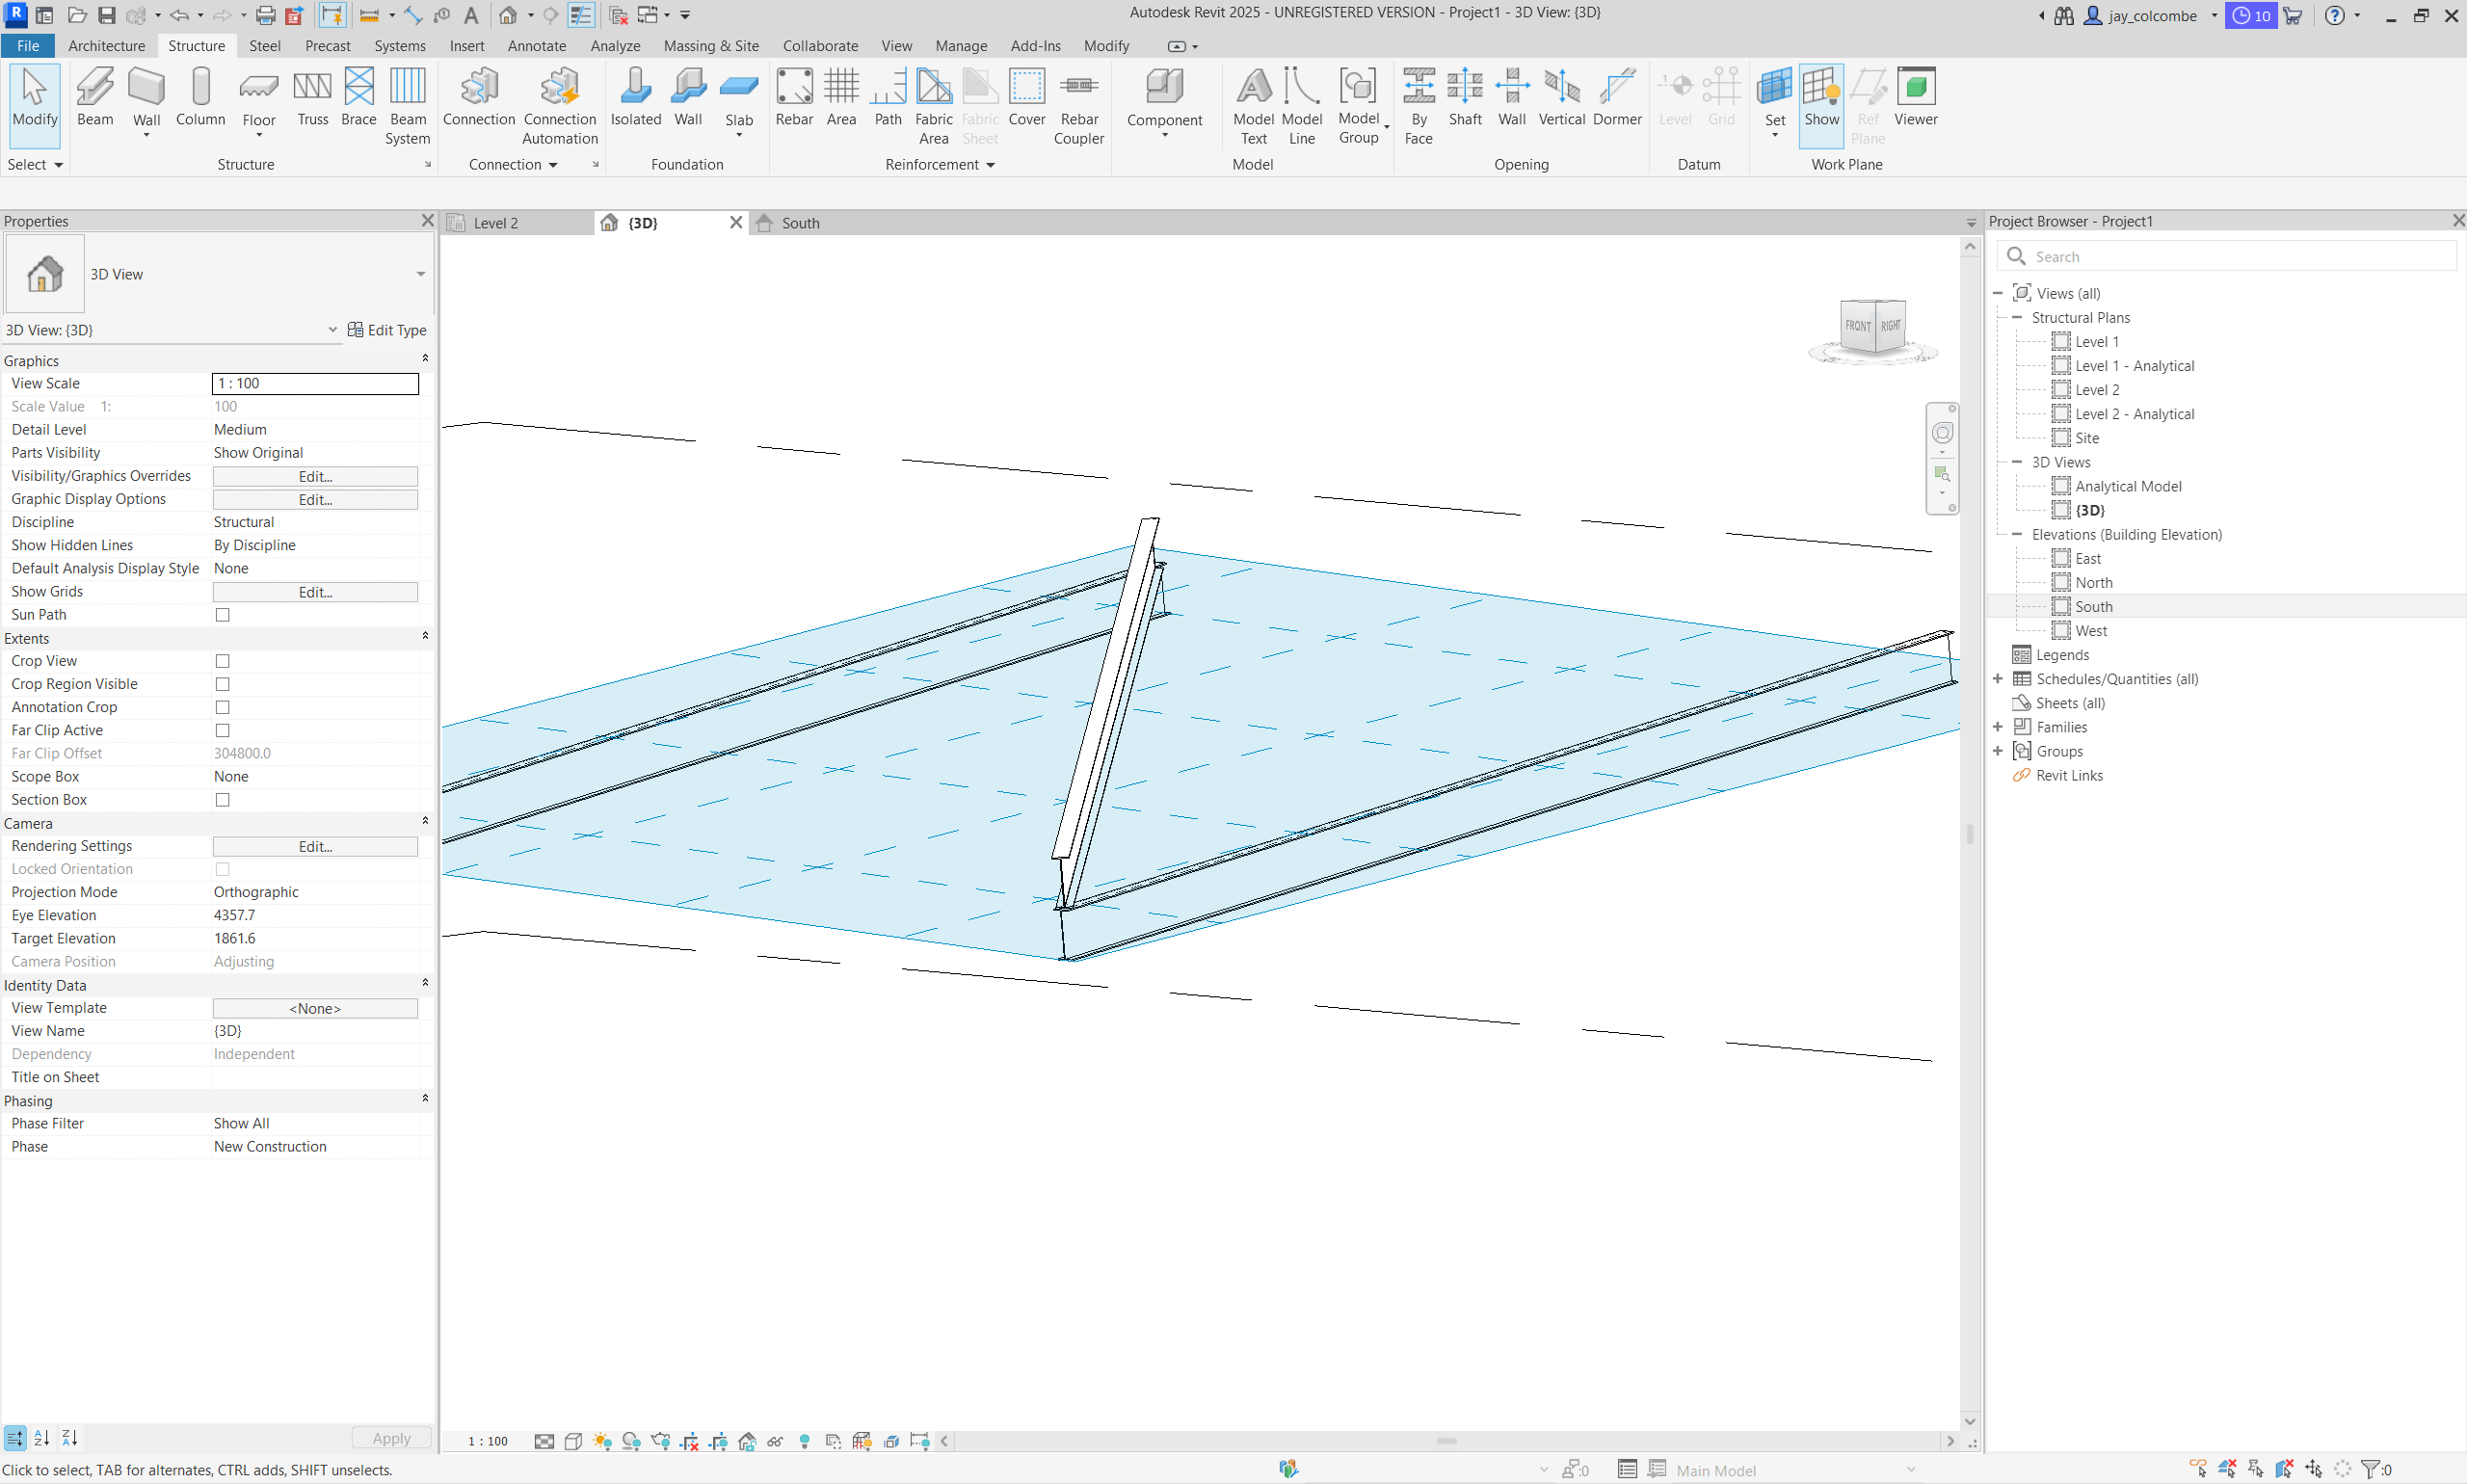
Task: Select the Beam tool
Action: 95,97
